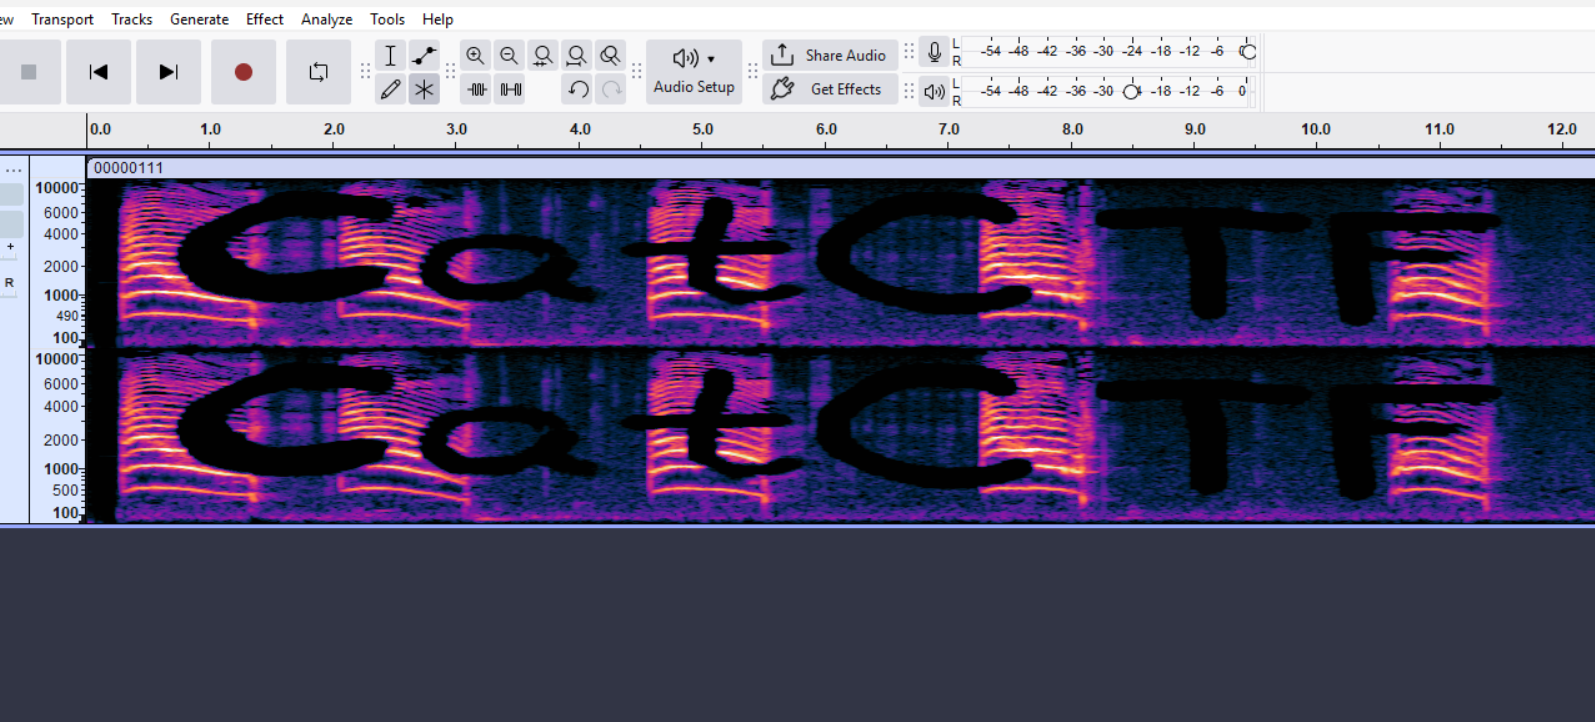The image size is (1595, 722).
Task: Select the I-beam Selection tool
Action: [391, 55]
